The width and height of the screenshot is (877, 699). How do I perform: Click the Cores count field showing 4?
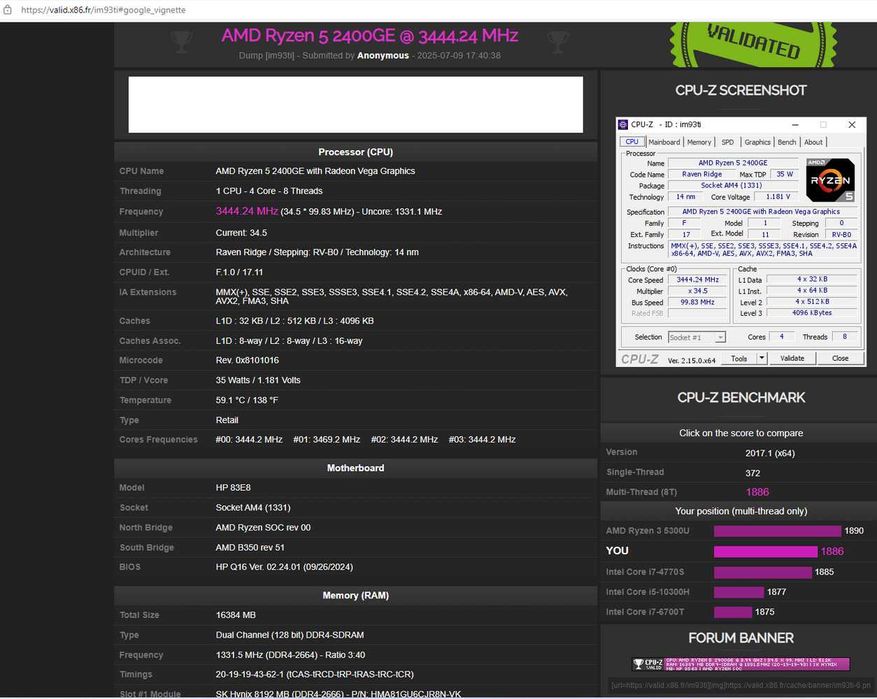pyautogui.click(x=781, y=337)
